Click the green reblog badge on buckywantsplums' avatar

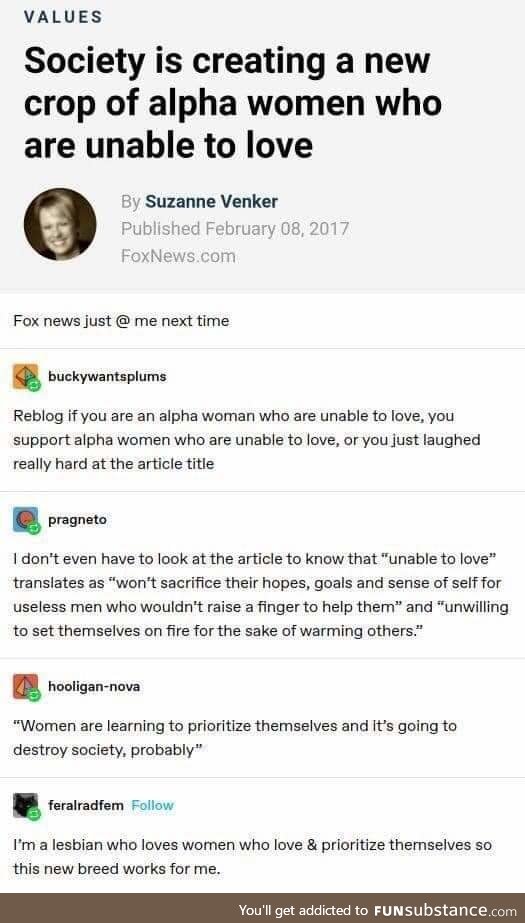tap(34, 385)
